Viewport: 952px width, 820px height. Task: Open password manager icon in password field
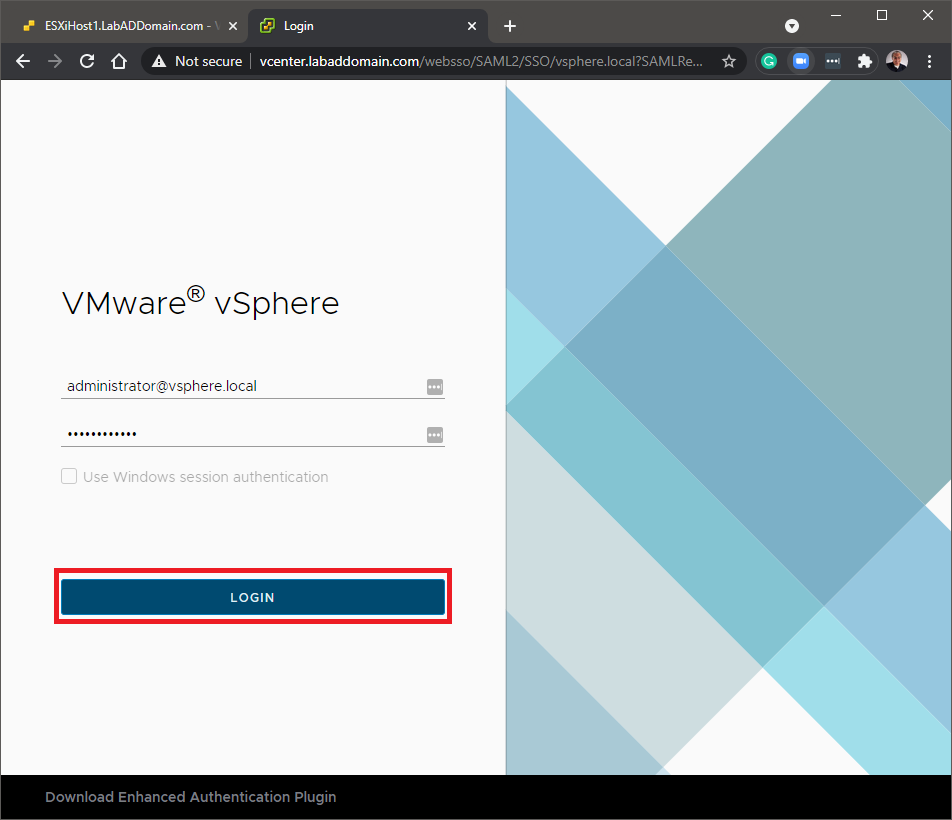pos(434,435)
